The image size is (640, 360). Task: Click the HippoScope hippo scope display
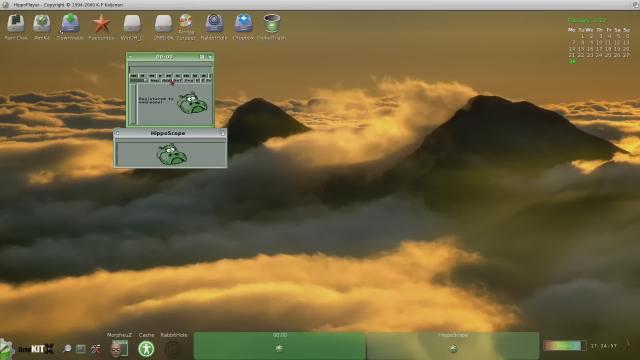tap(171, 154)
